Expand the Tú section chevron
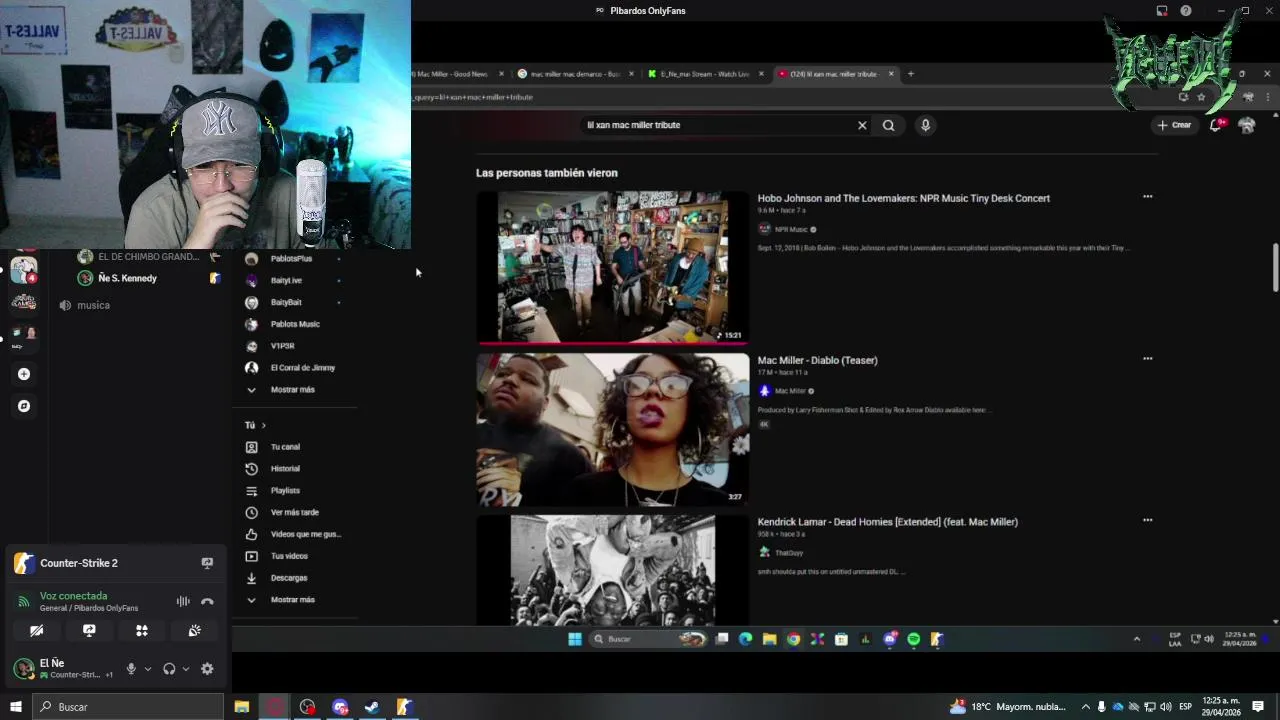 click(263, 425)
